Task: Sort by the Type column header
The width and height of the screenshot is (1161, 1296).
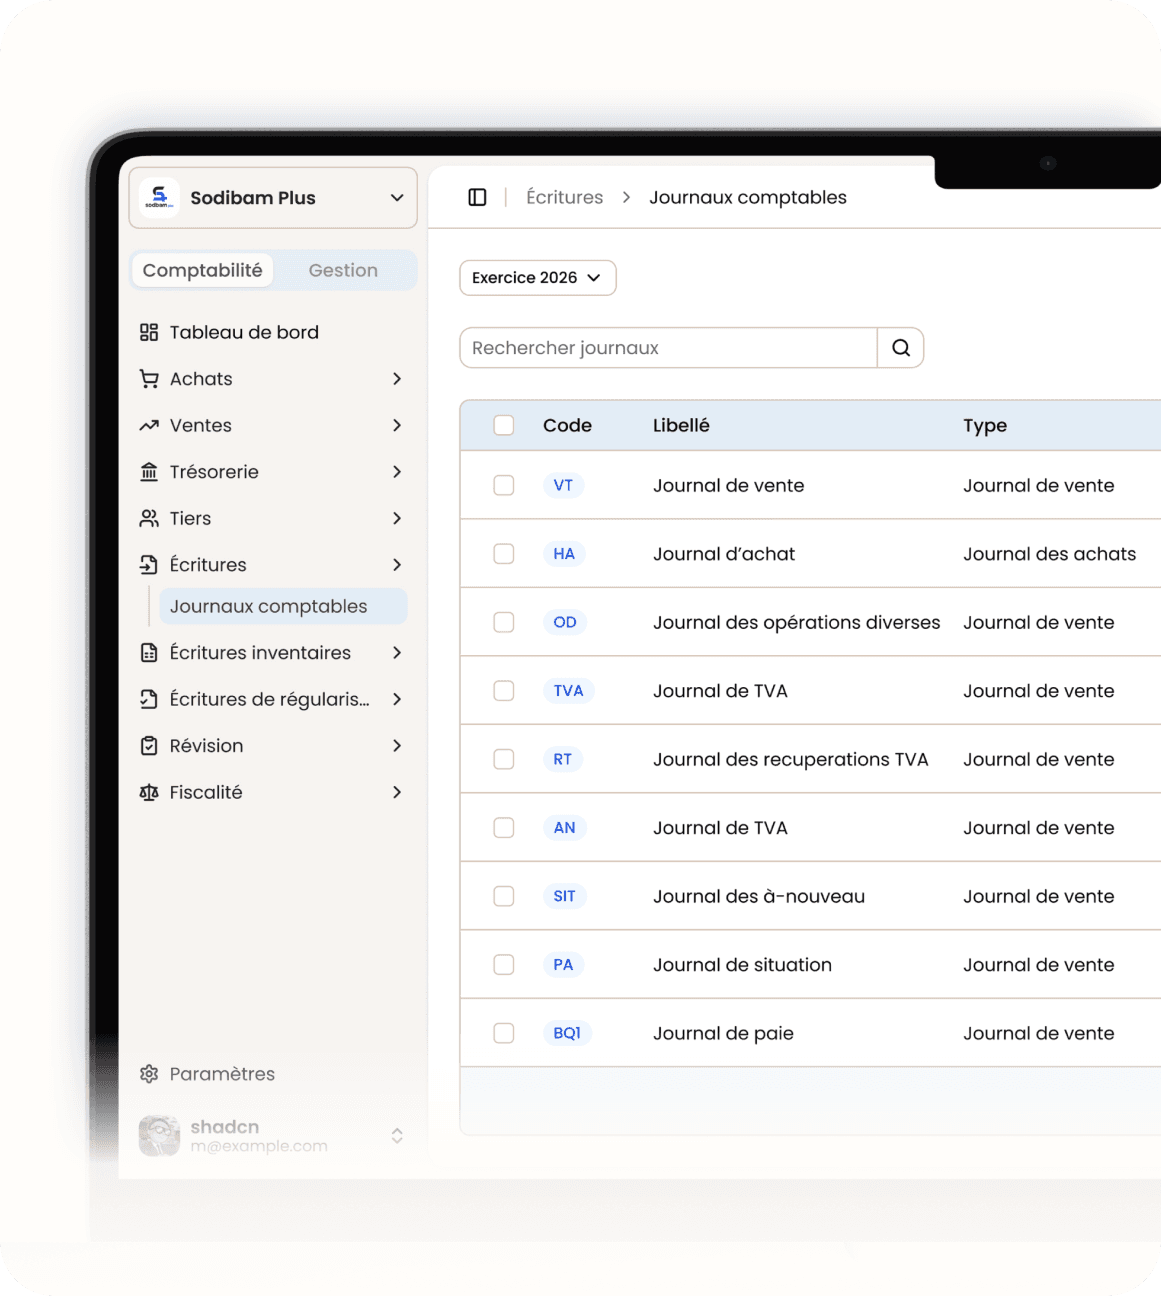Action: [985, 425]
